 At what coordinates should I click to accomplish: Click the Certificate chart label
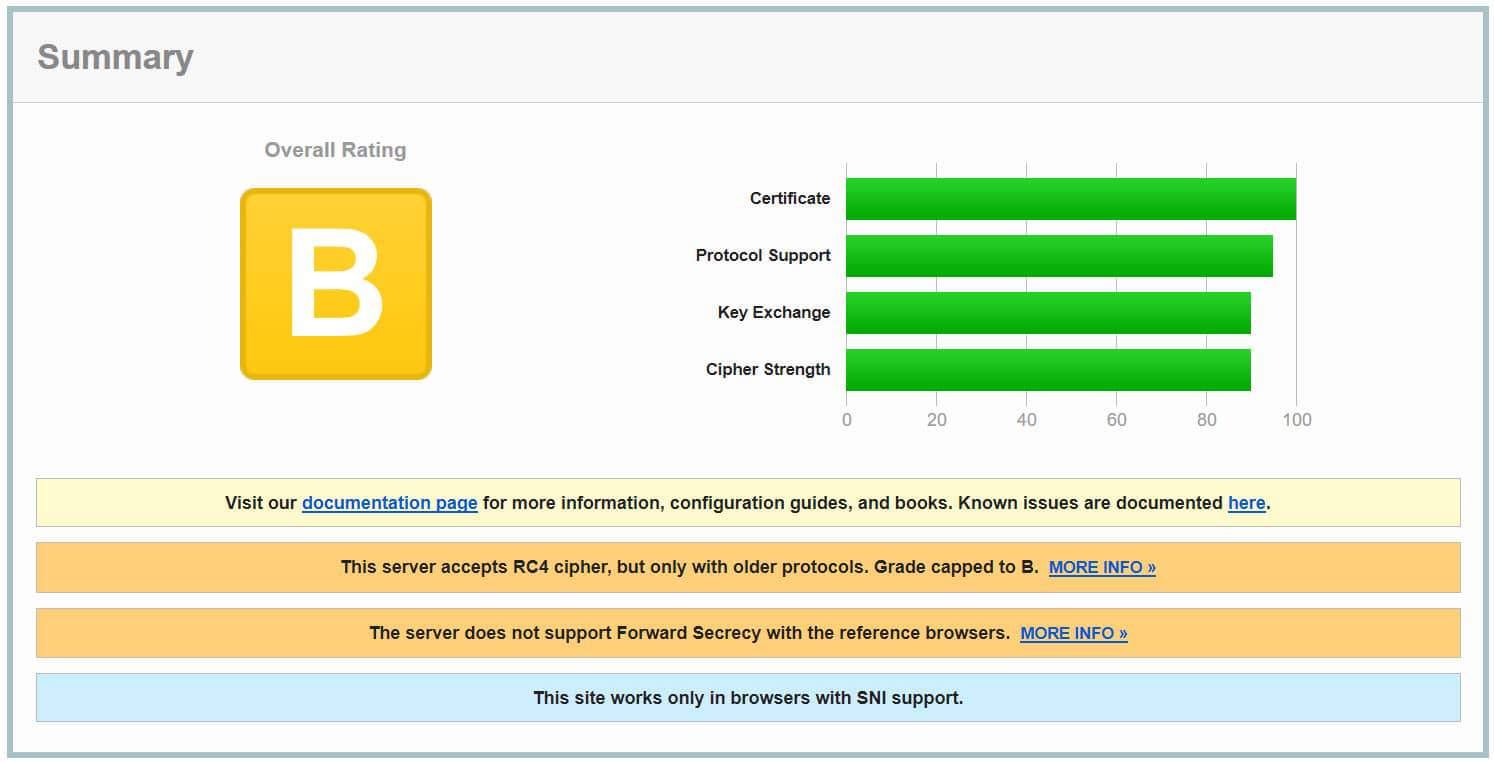[x=790, y=198]
